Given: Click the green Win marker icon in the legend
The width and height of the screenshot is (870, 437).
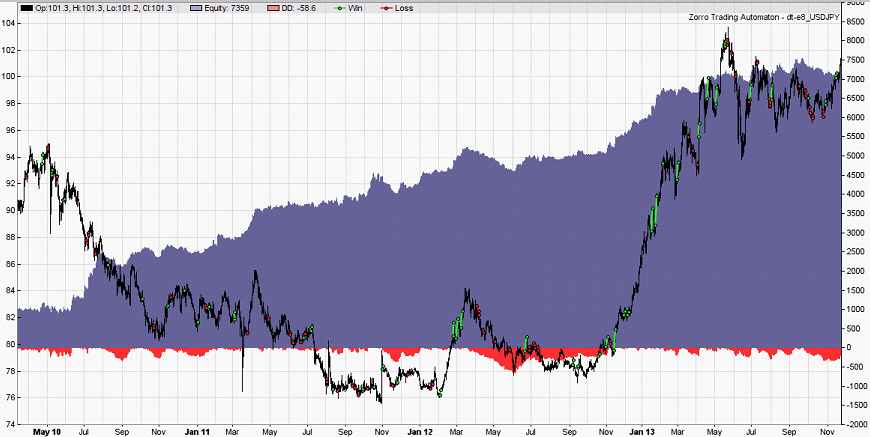Looking at the screenshot, I should (339, 8).
